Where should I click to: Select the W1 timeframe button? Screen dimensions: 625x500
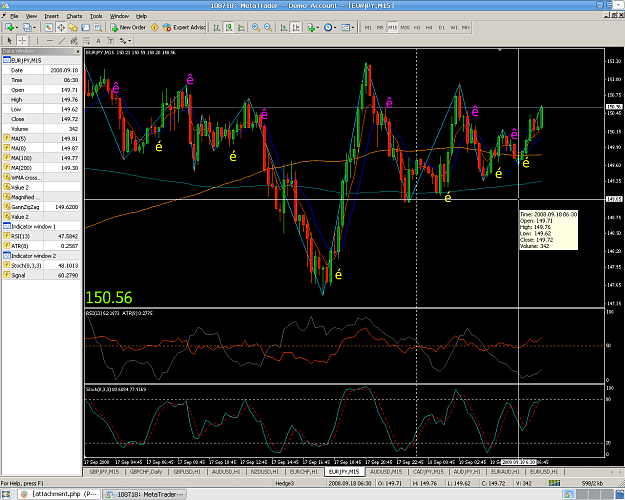pyautogui.click(x=454, y=28)
